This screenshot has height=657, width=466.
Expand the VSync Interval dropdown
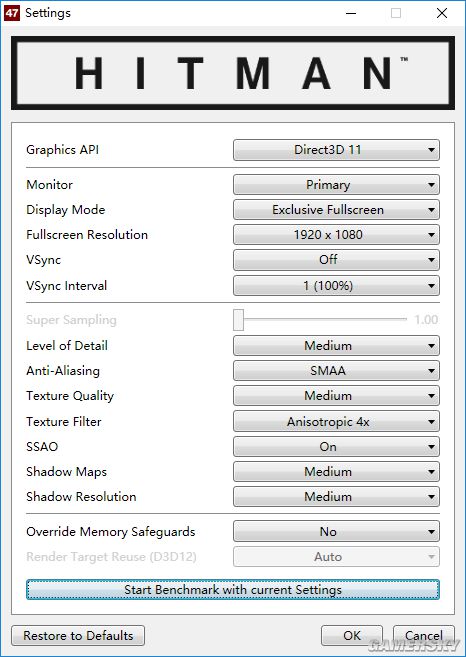(x=336, y=286)
